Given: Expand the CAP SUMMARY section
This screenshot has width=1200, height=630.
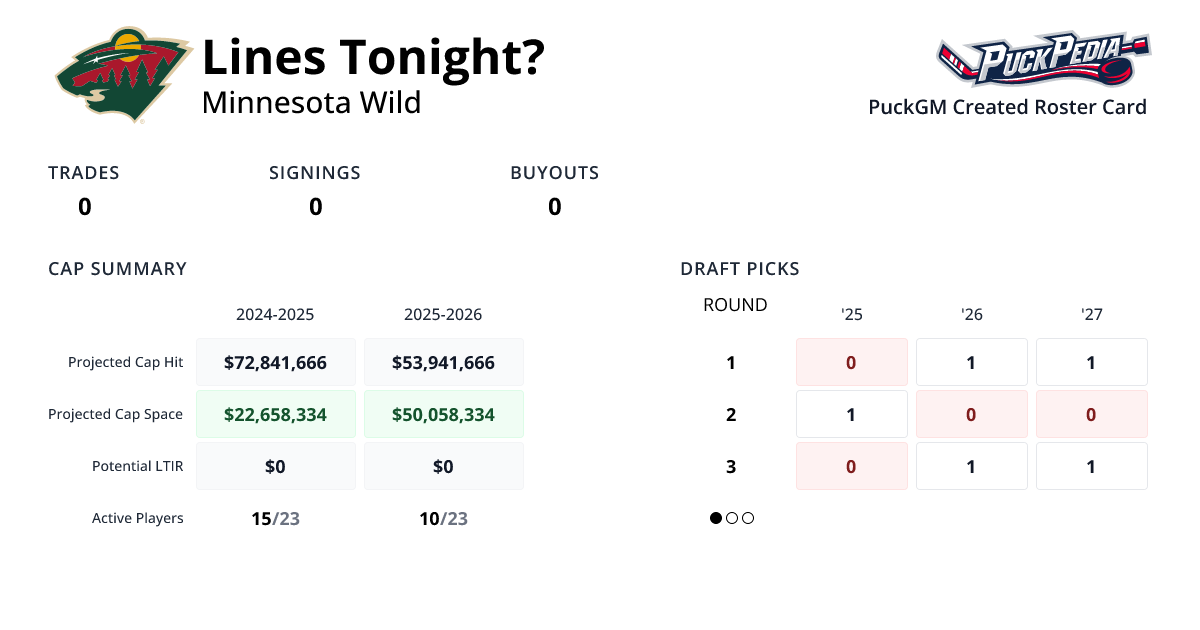Looking at the screenshot, I should 117,268.
